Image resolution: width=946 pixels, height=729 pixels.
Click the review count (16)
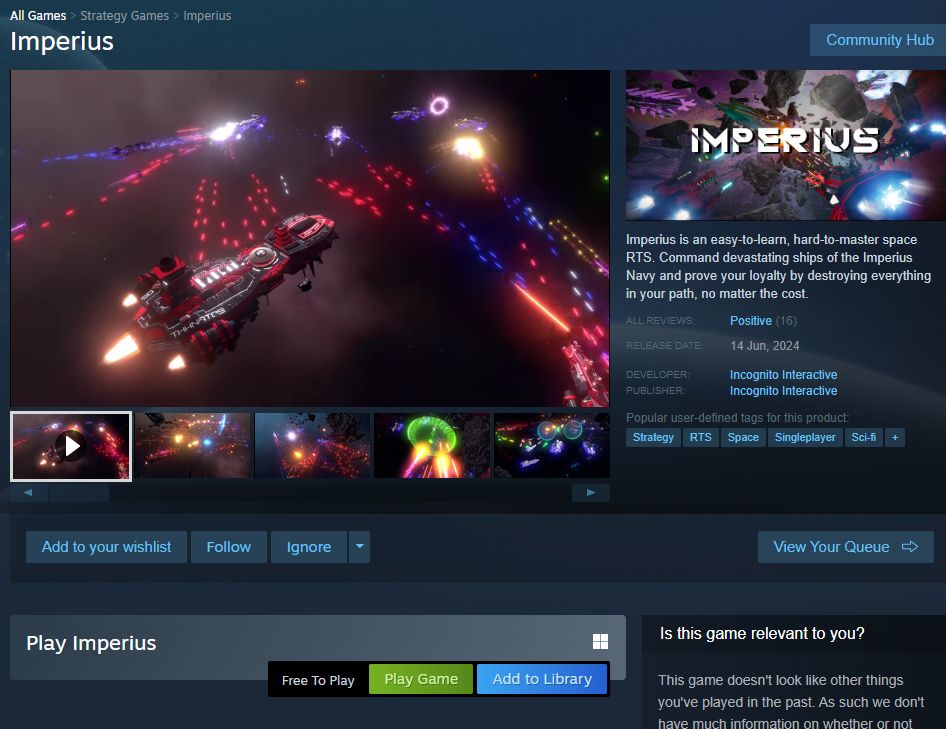tap(786, 320)
